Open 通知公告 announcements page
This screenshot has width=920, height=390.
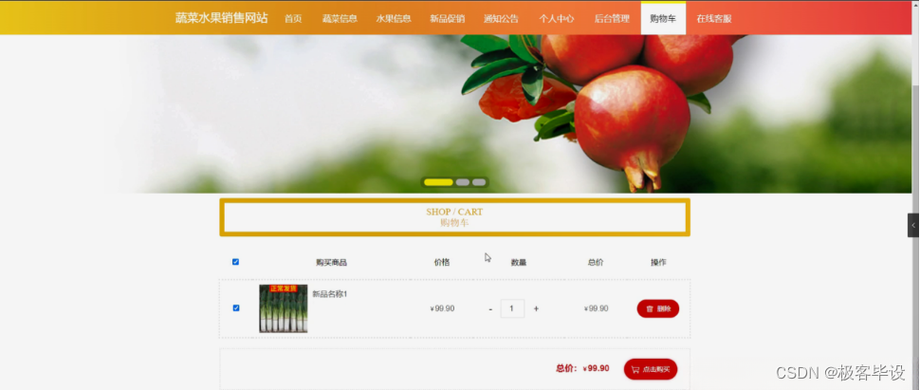pyautogui.click(x=501, y=19)
